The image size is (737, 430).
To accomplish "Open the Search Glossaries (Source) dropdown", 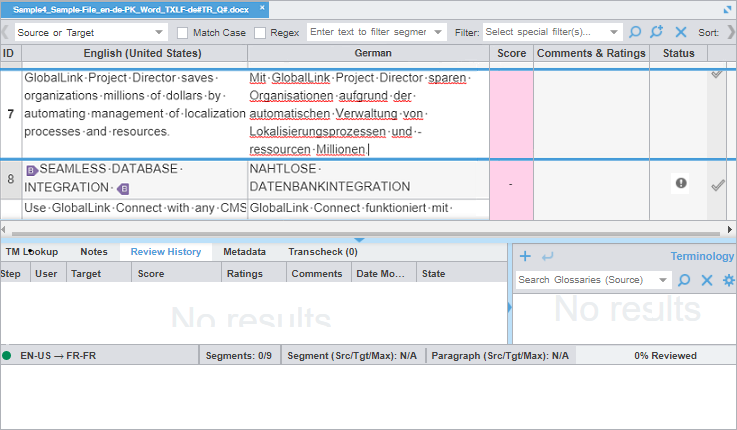I will click(x=593, y=280).
